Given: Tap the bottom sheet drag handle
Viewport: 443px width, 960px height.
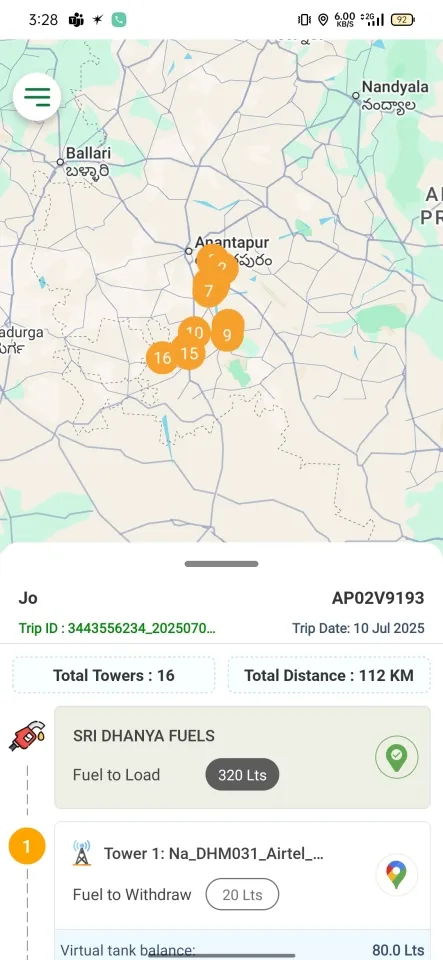Looking at the screenshot, I should pos(222,564).
